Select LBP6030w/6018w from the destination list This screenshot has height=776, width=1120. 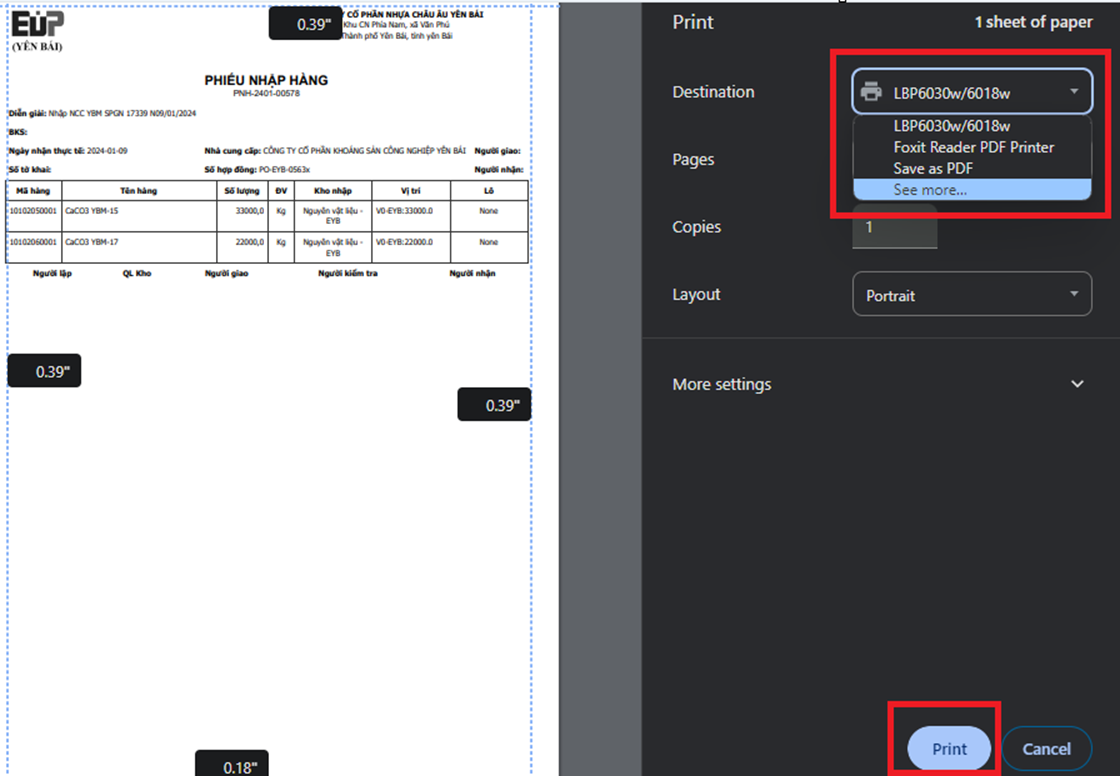(x=951, y=126)
